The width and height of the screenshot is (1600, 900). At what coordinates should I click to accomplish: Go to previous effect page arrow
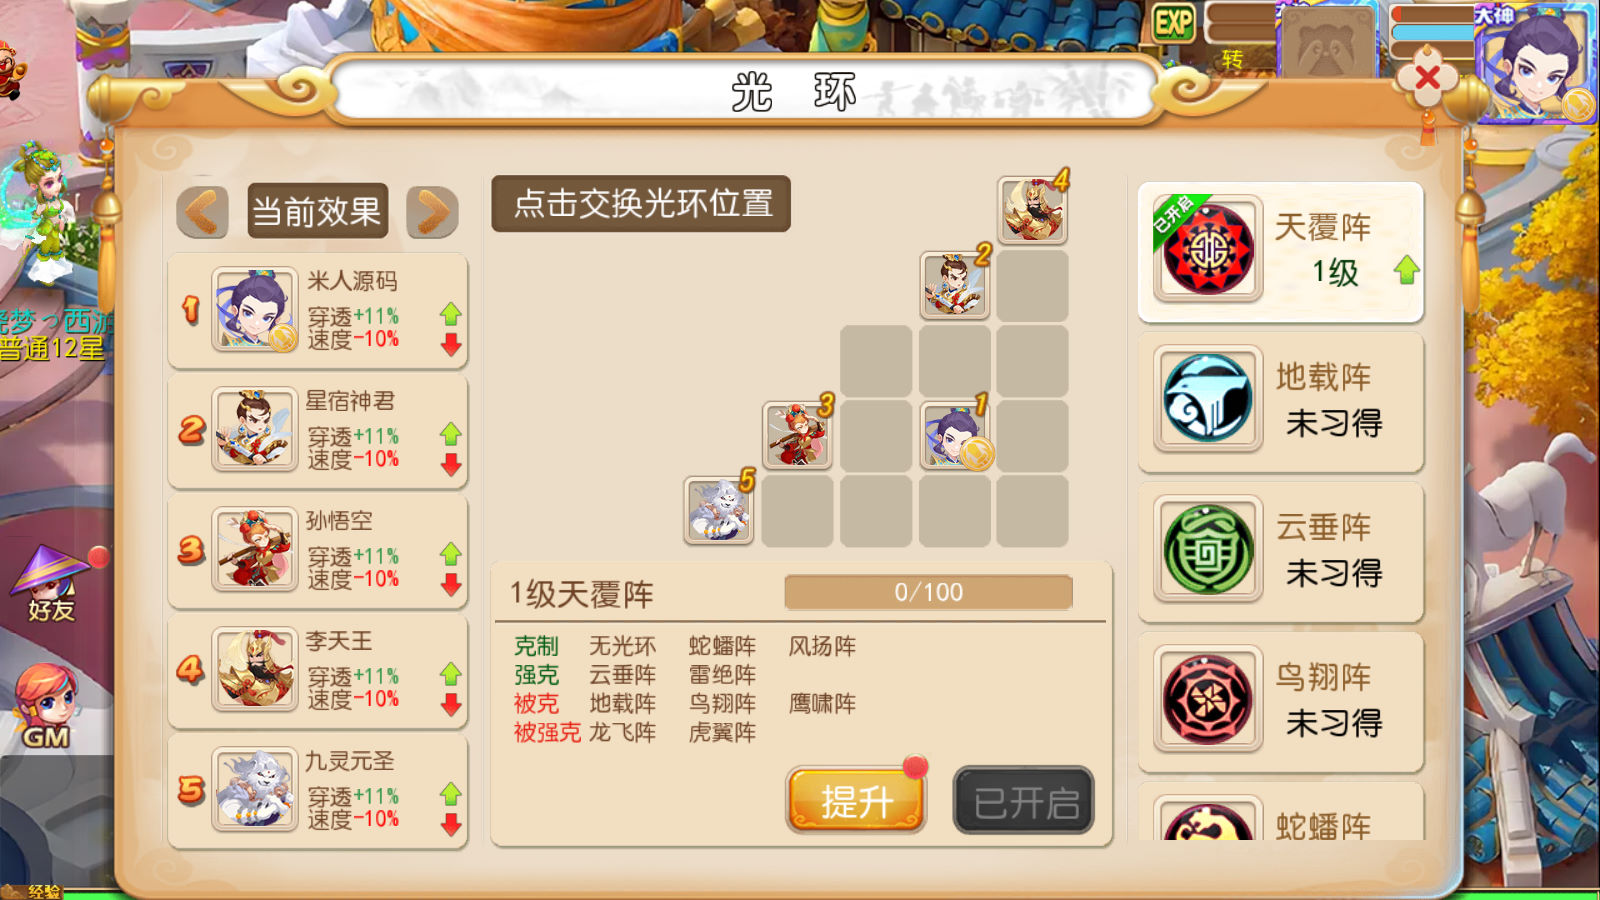click(203, 211)
